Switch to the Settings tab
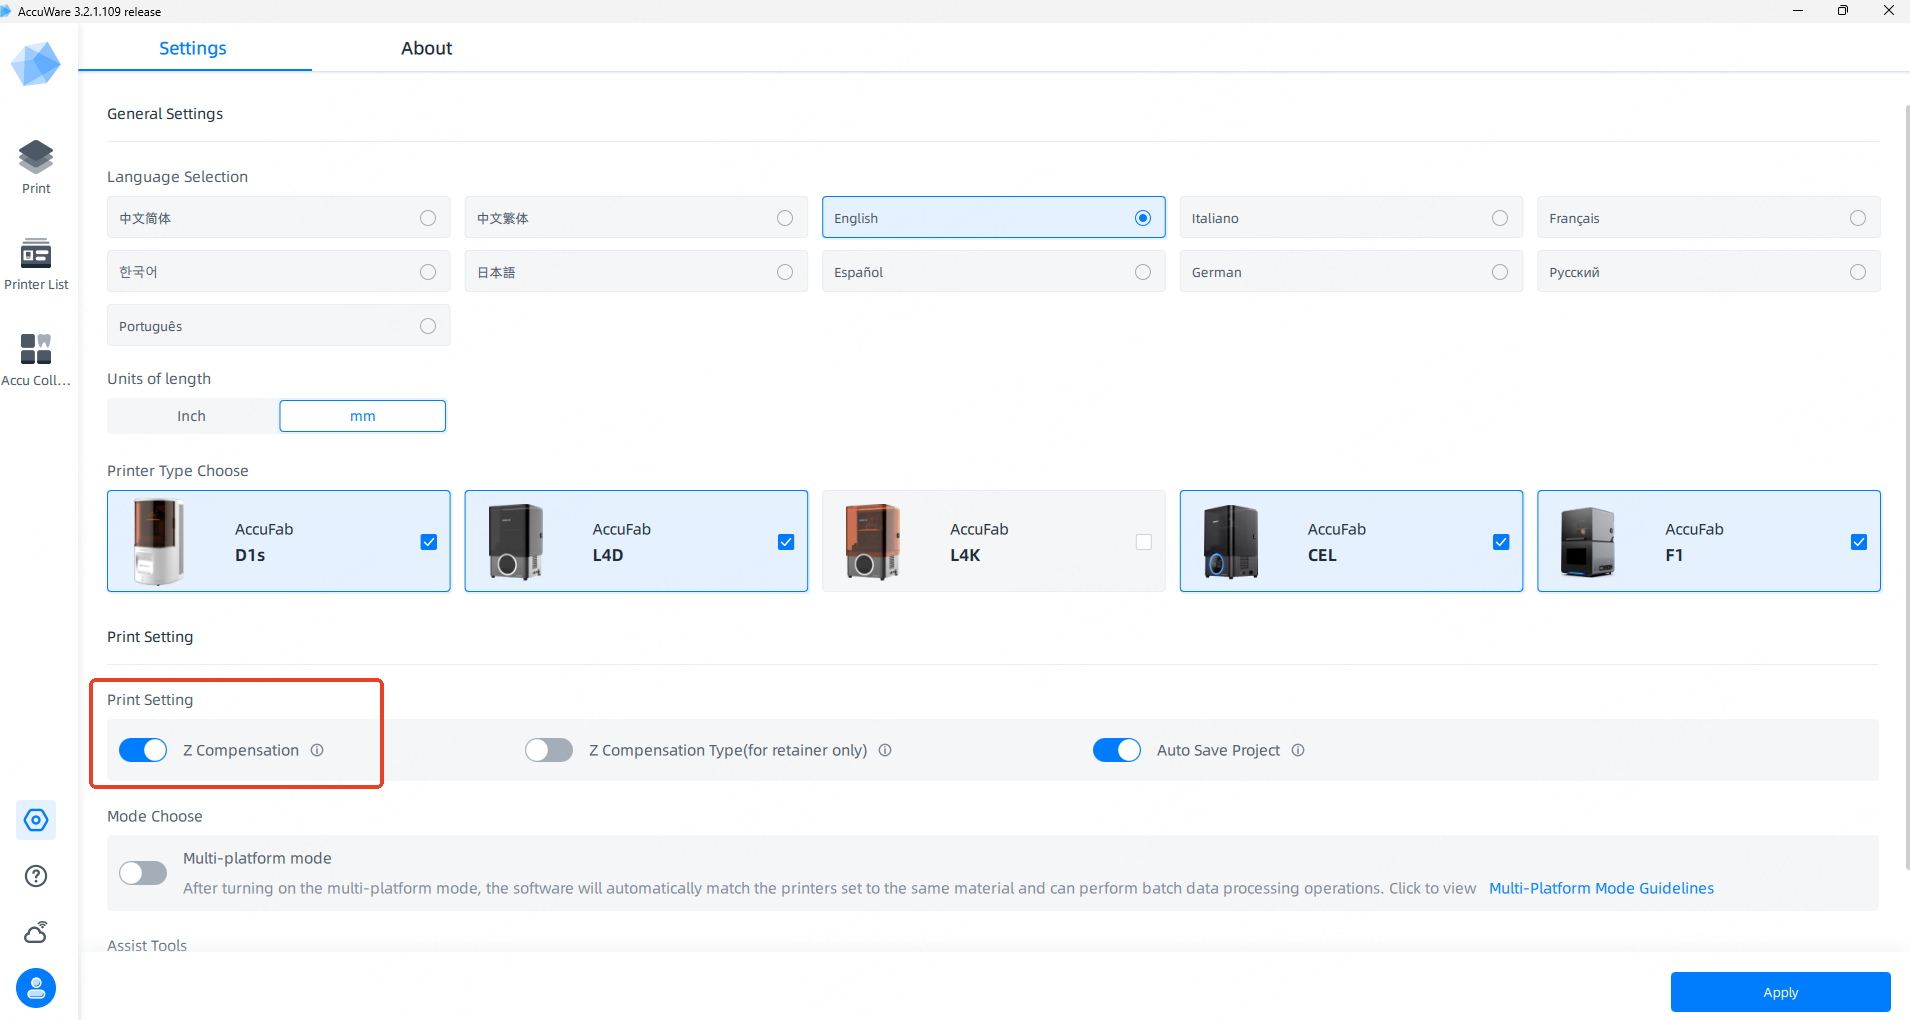1910x1020 pixels. point(193,48)
